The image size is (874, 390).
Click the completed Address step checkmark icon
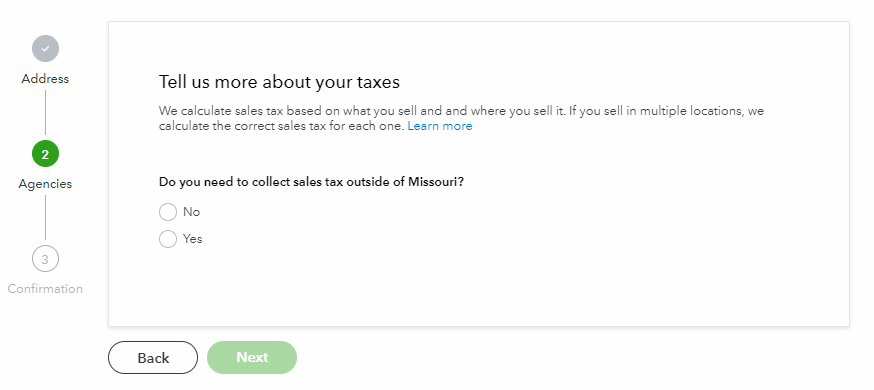45,48
